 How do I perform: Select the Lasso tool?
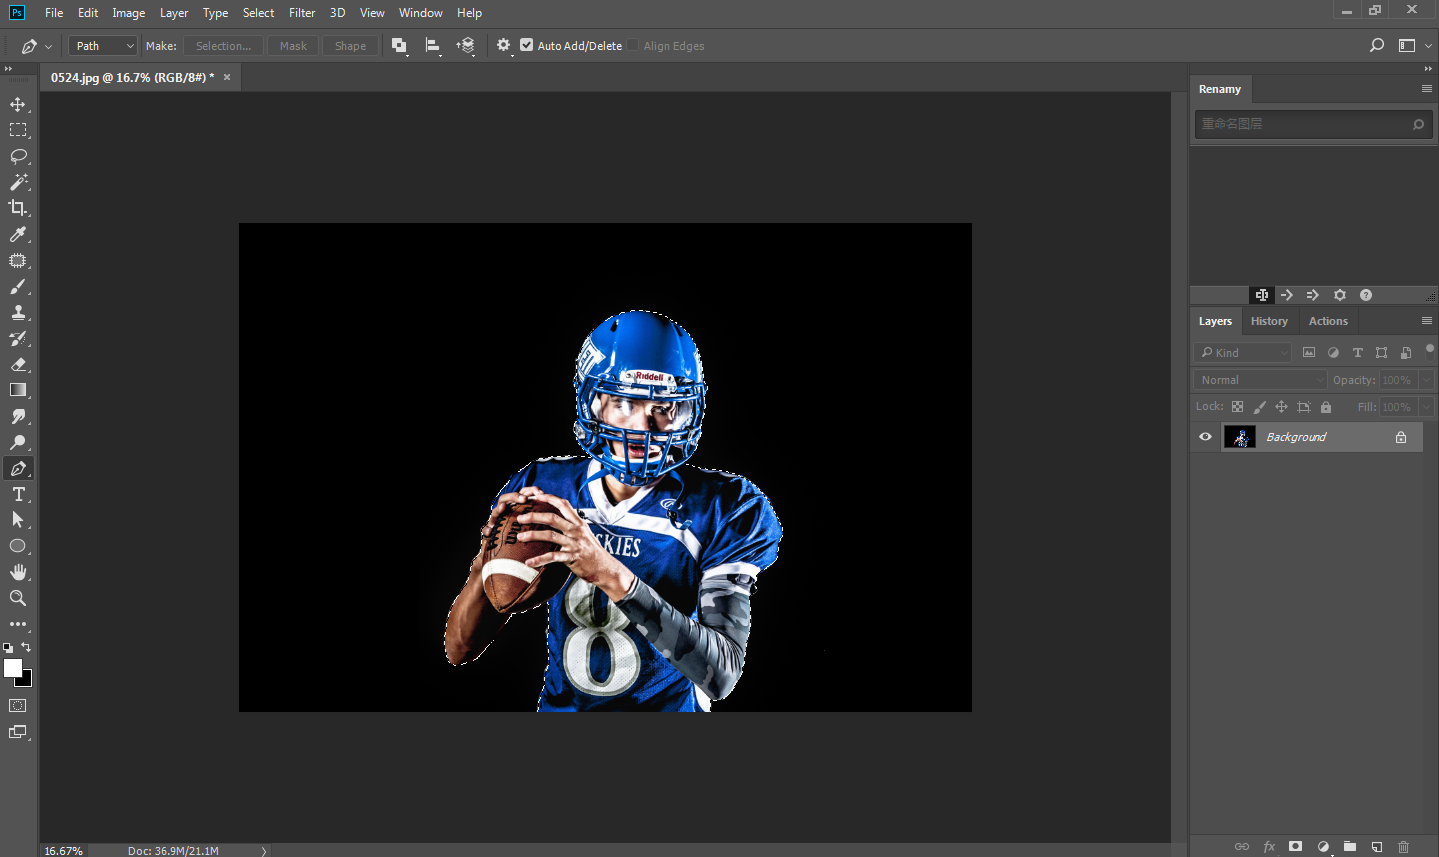tap(18, 156)
